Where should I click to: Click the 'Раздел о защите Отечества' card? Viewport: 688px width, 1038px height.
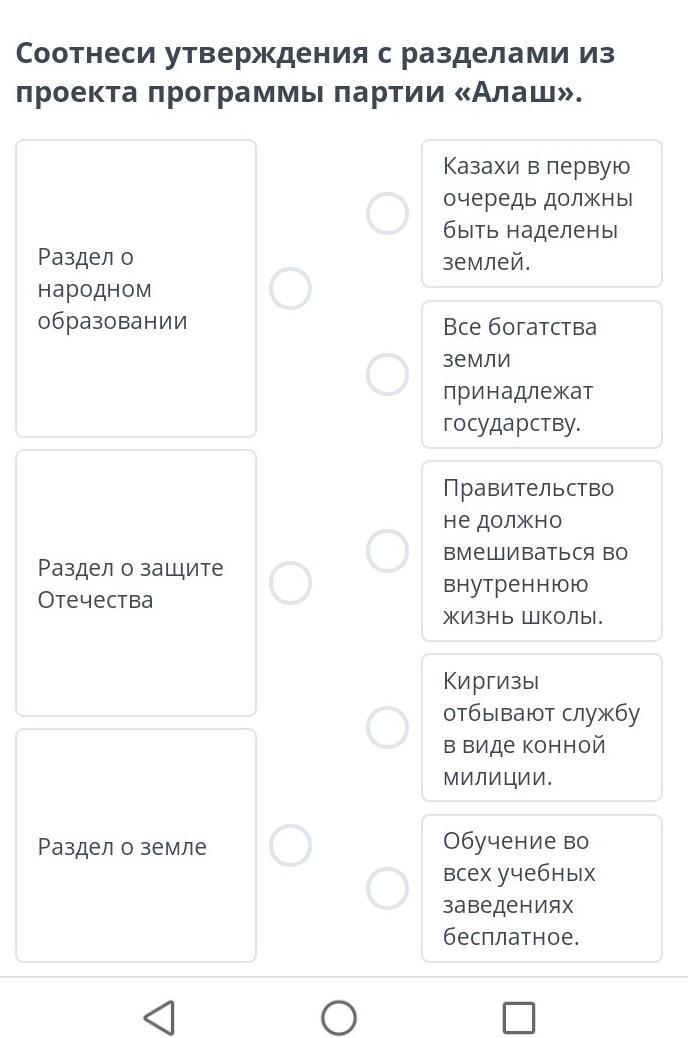136,583
